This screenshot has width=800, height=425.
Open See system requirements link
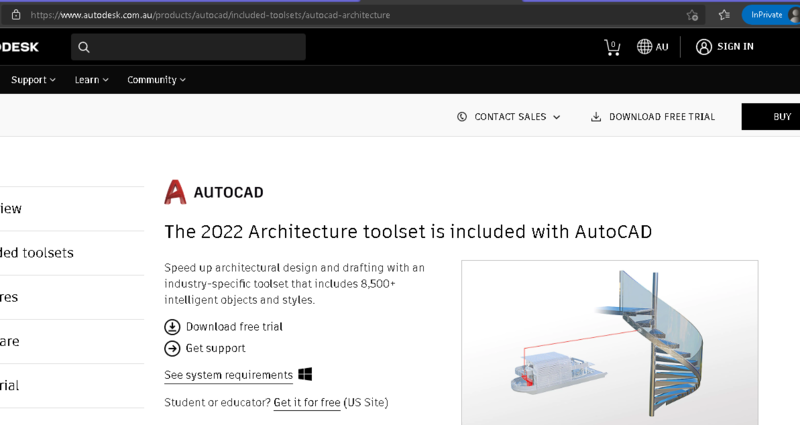click(x=229, y=375)
